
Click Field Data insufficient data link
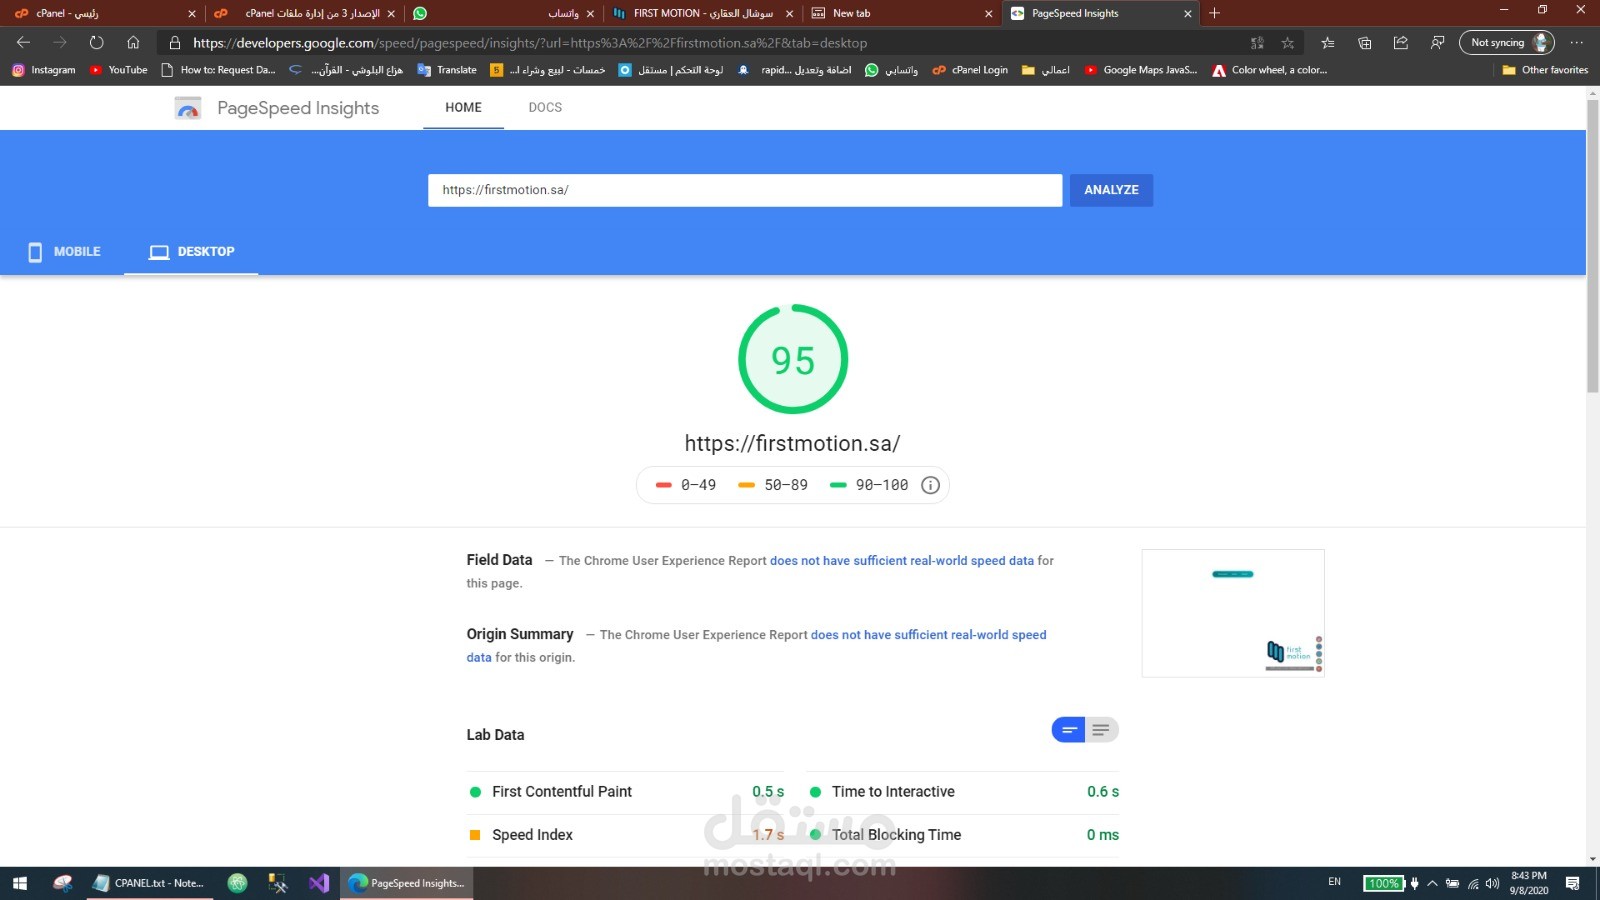click(x=901, y=561)
